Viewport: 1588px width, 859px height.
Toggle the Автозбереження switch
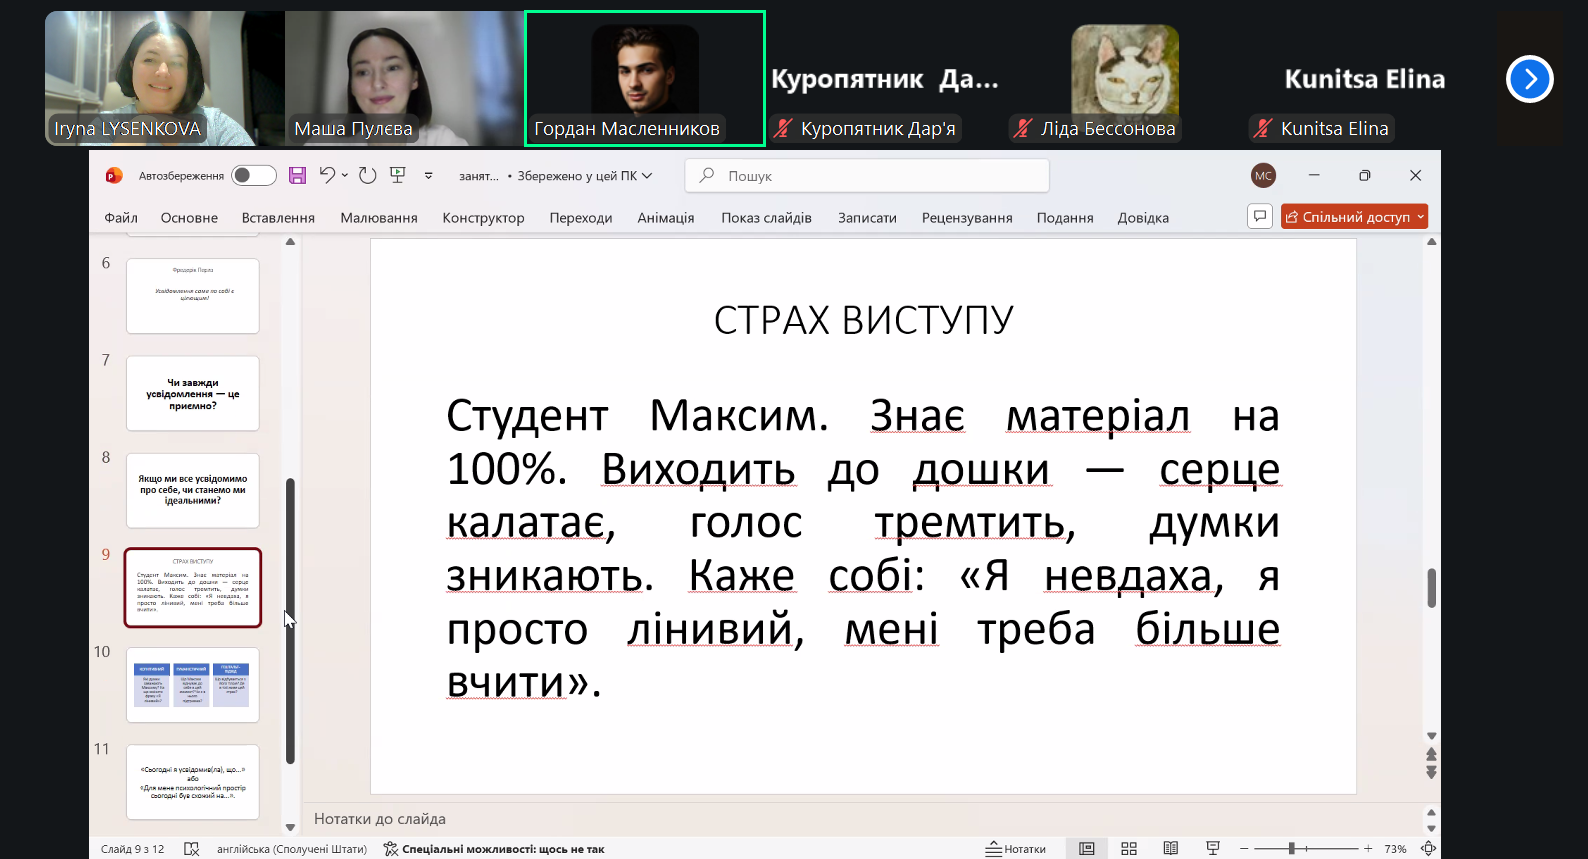[x=254, y=176]
